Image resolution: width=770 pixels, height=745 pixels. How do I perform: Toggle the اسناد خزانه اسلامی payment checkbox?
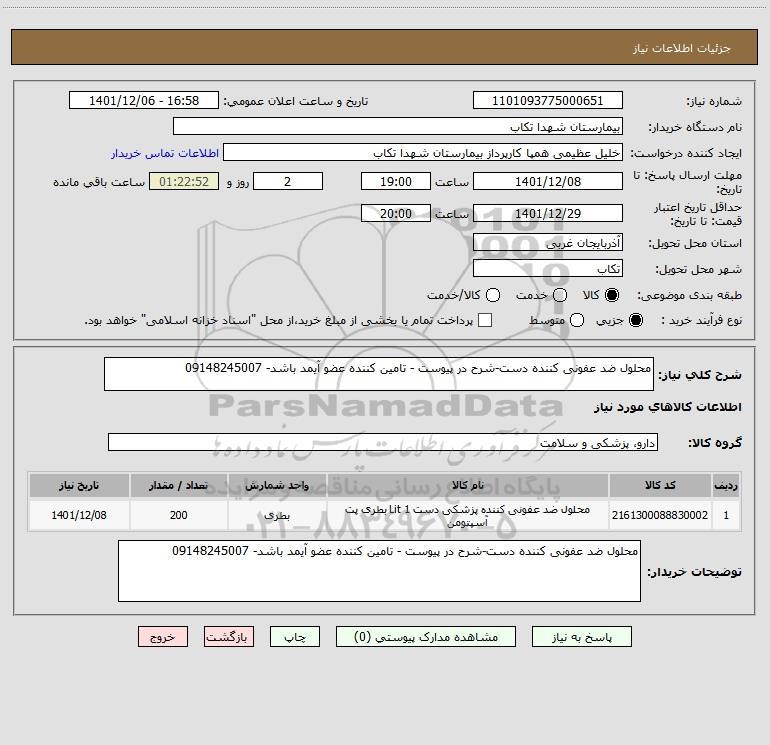click(x=485, y=320)
